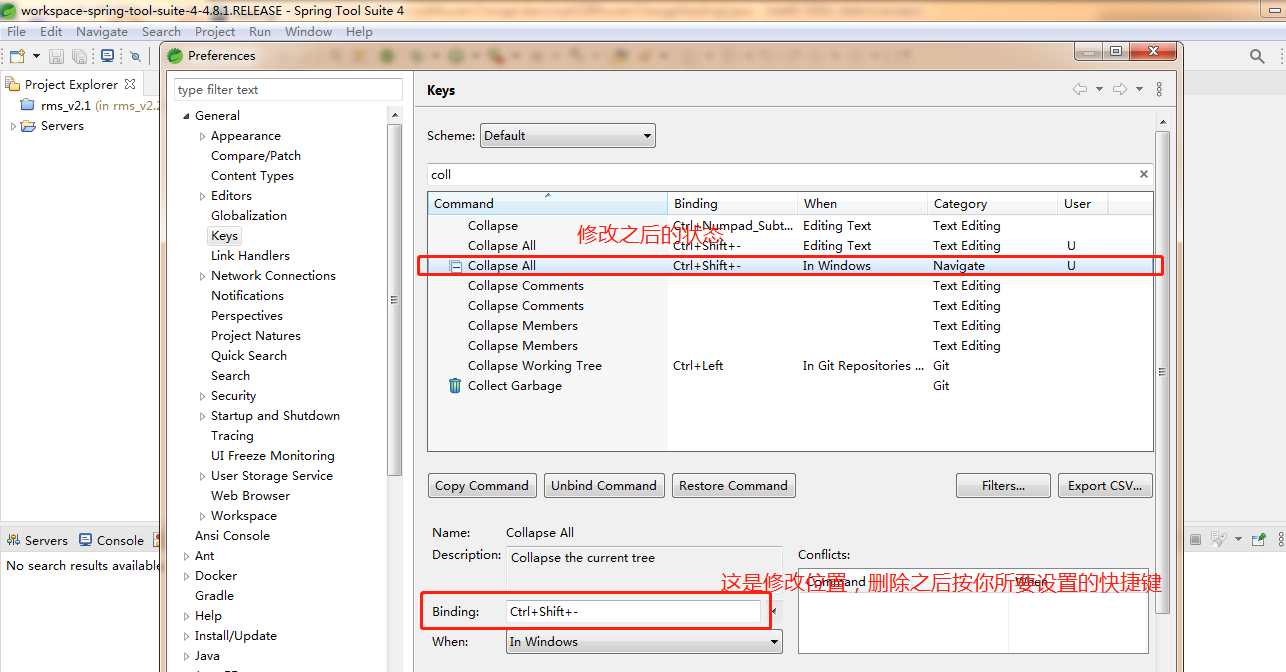Expand the Appearance preferences node
Image resolution: width=1286 pixels, height=672 pixels.
[203, 136]
